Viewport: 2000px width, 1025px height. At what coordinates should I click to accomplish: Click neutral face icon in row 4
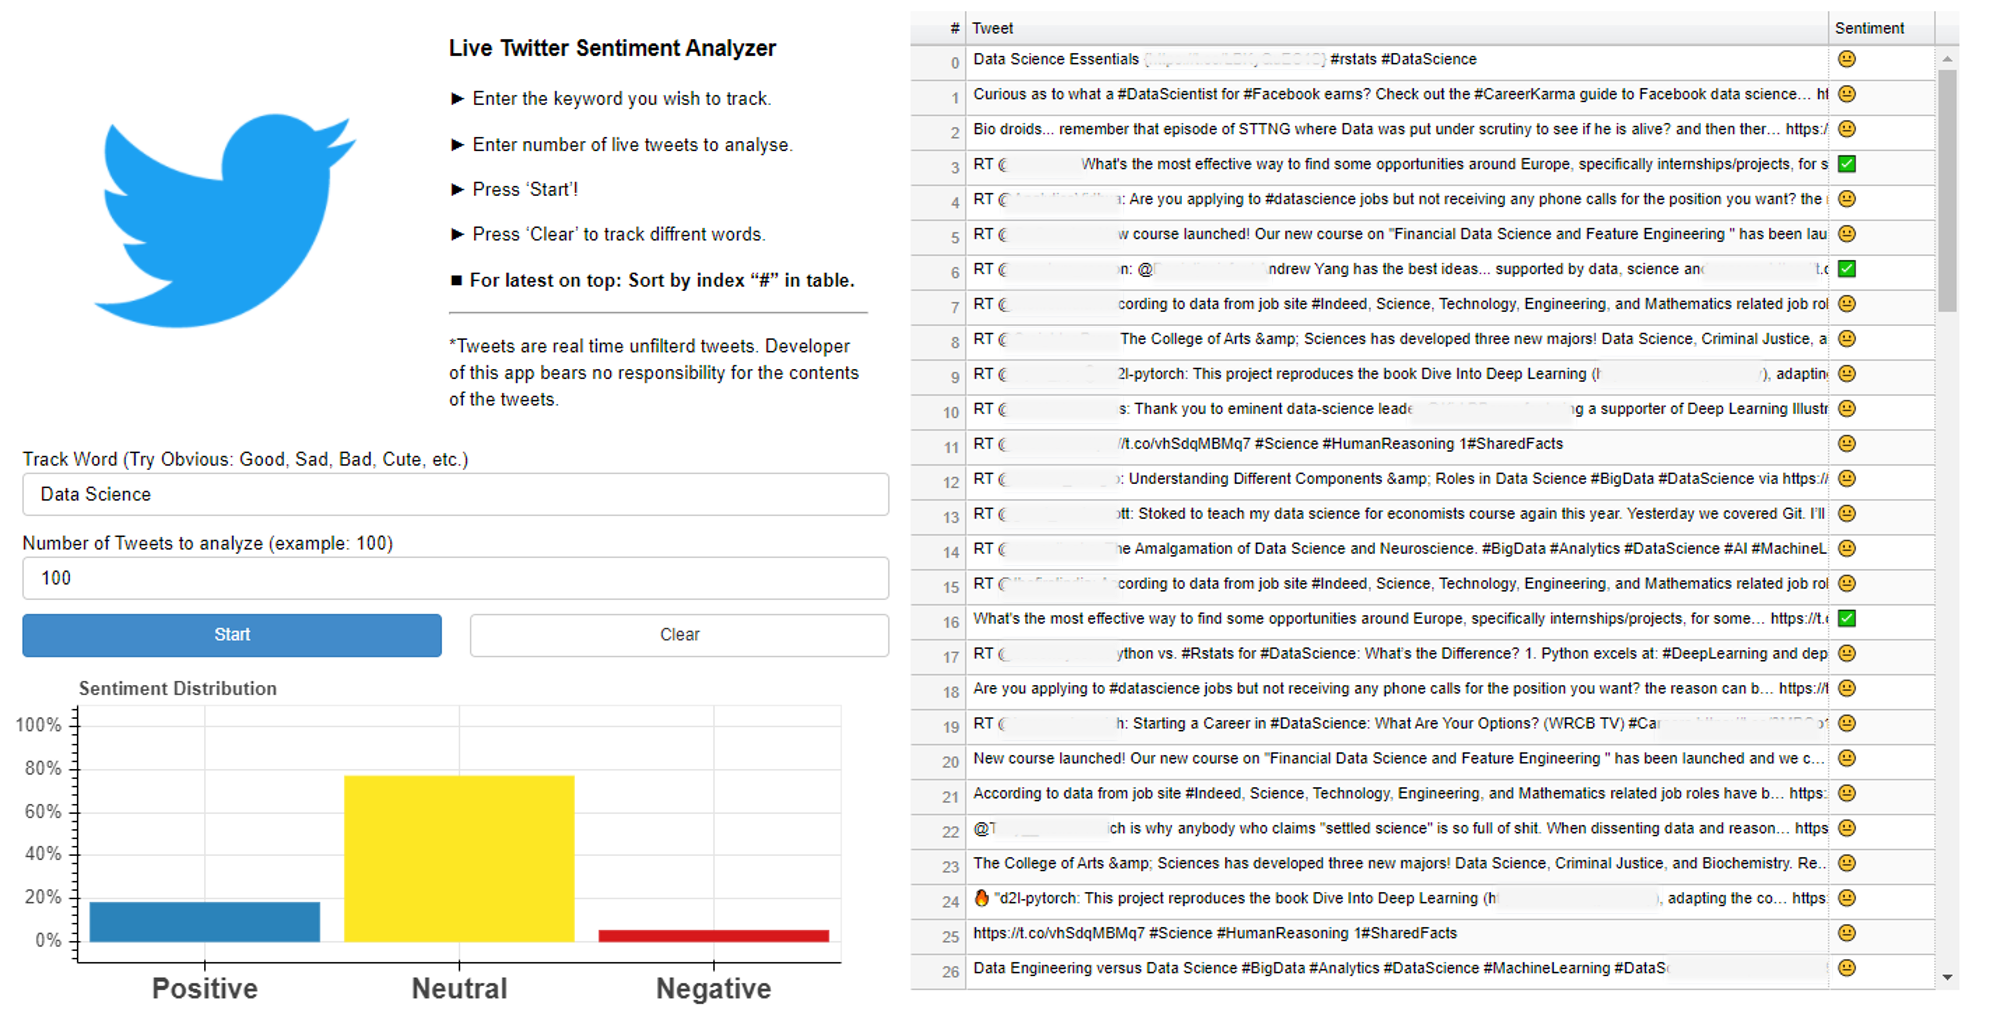click(x=1847, y=199)
